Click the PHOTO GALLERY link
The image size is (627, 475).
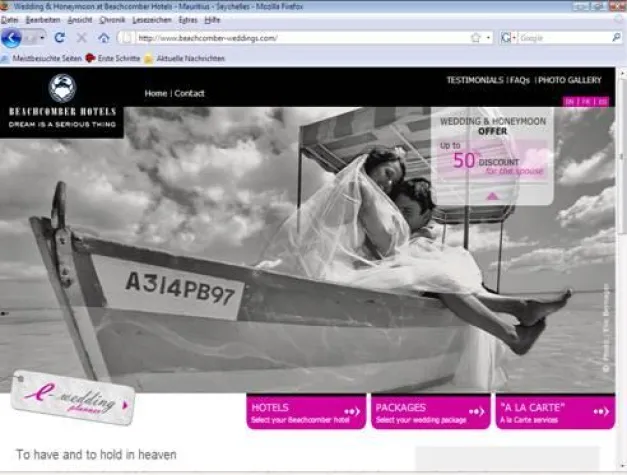pyautogui.click(x=570, y=80)
